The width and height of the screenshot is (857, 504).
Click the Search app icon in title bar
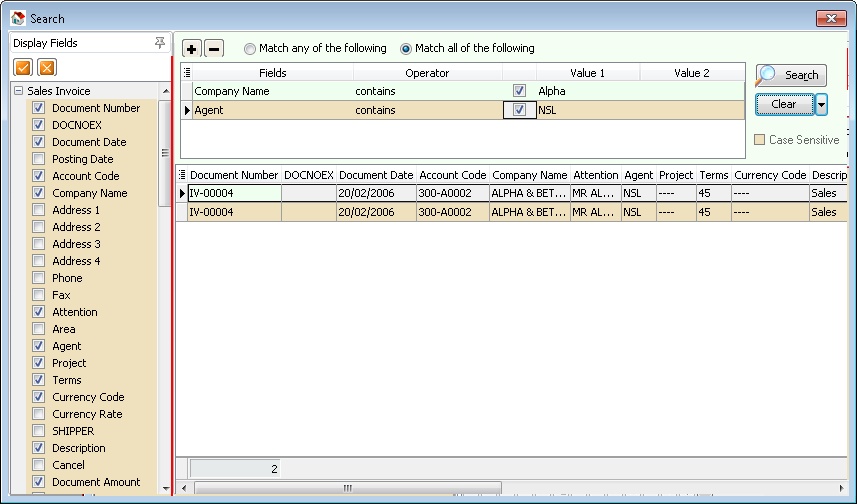coord(17,18)
